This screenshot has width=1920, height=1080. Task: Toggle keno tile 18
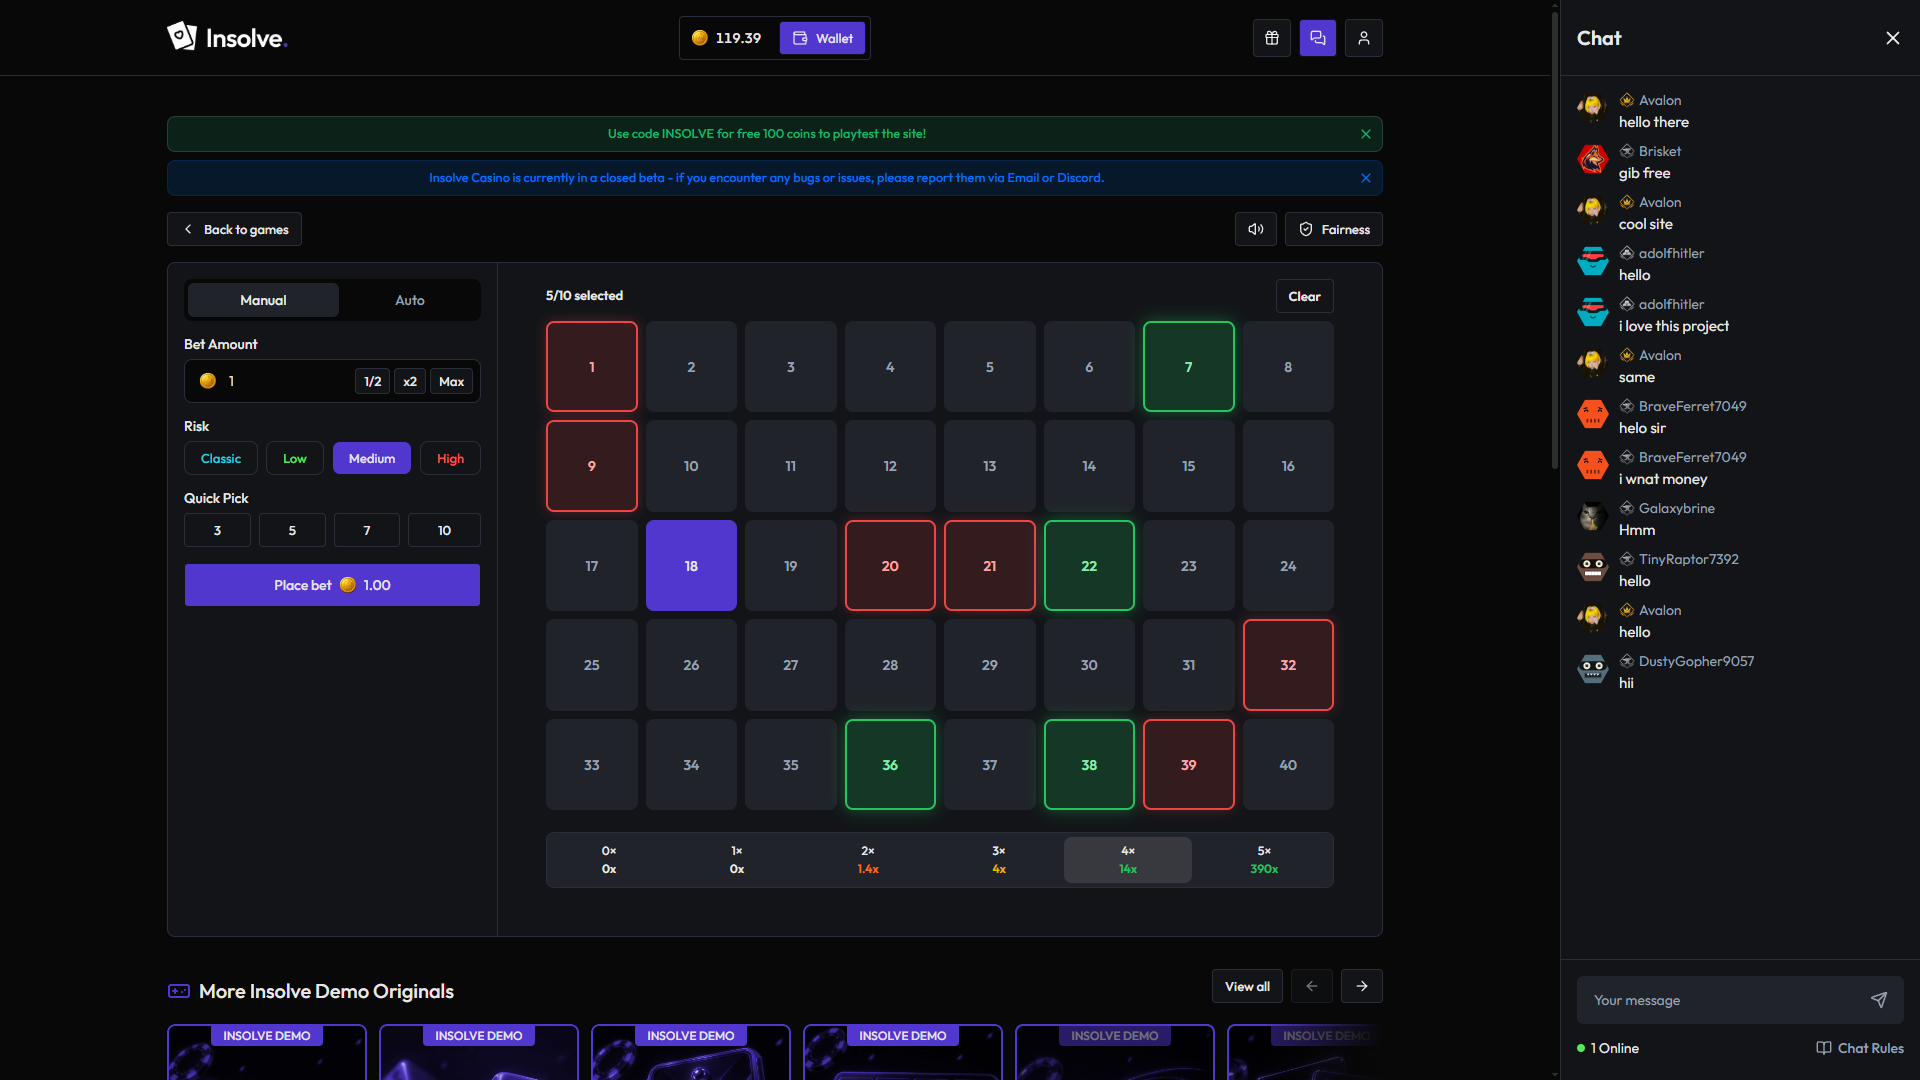tap(691, 565)
